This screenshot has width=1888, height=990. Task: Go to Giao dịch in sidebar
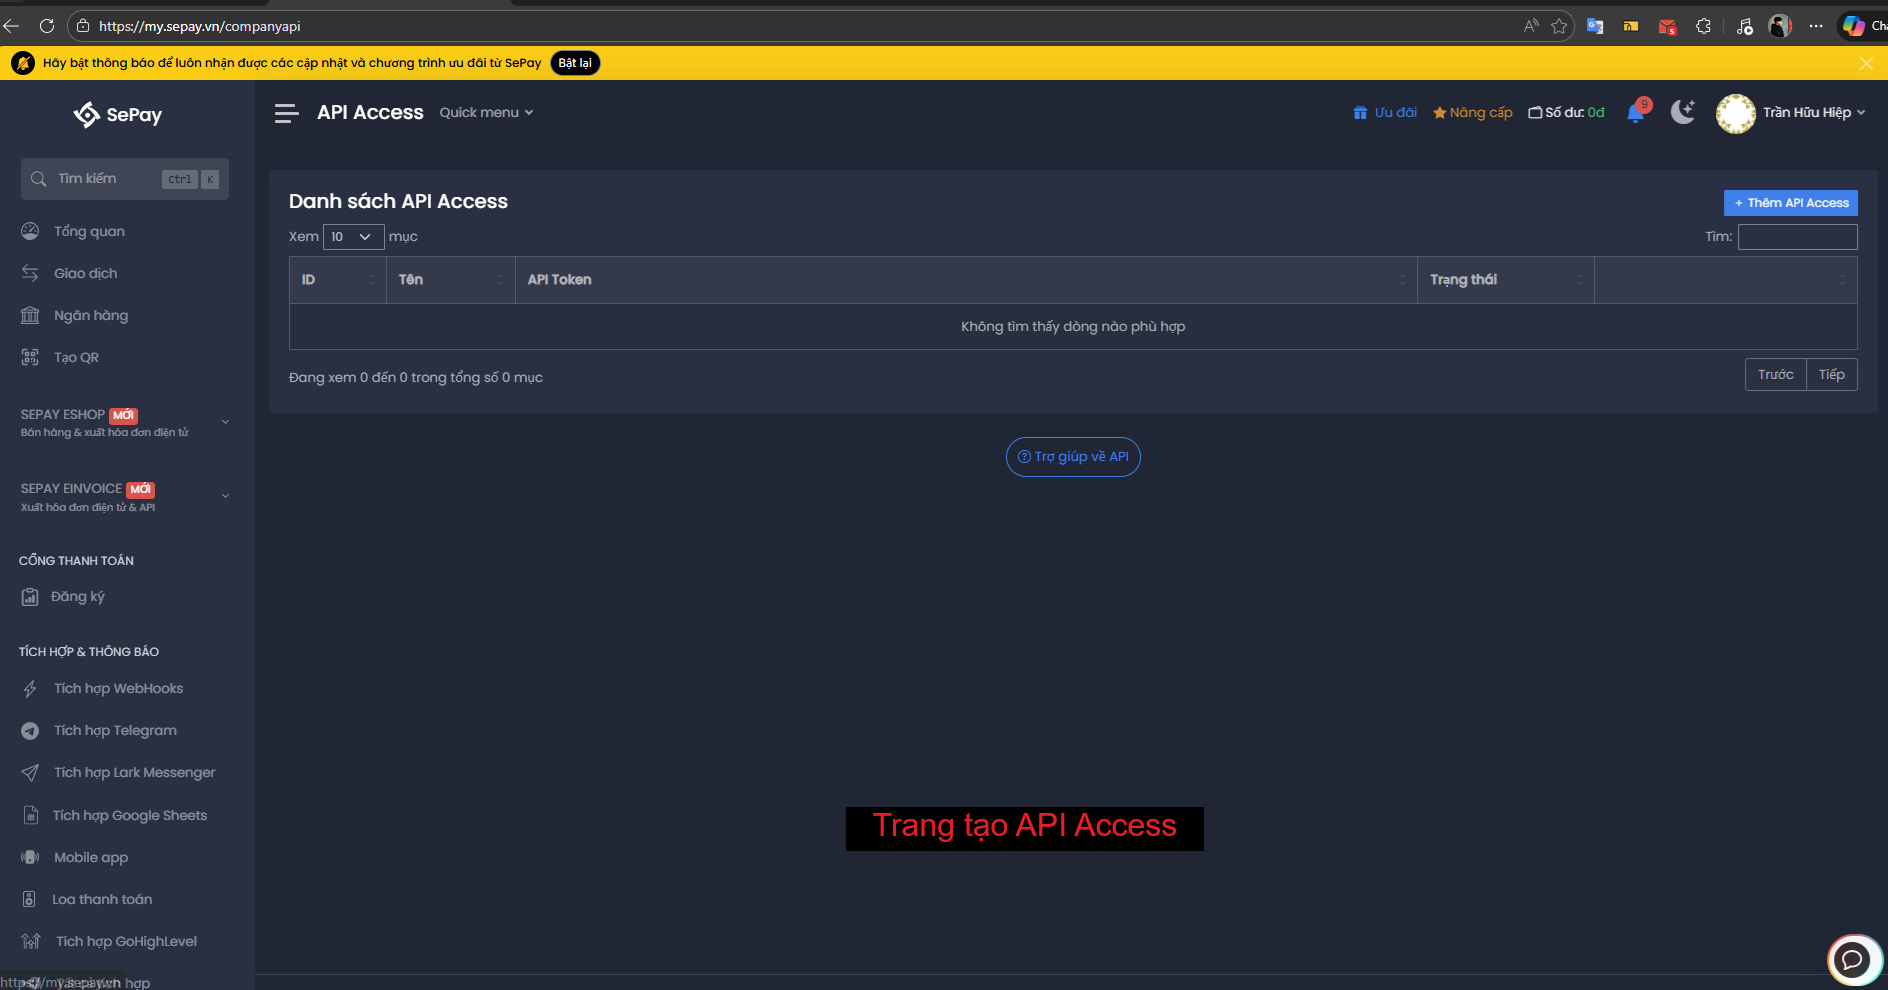[85, 274]
